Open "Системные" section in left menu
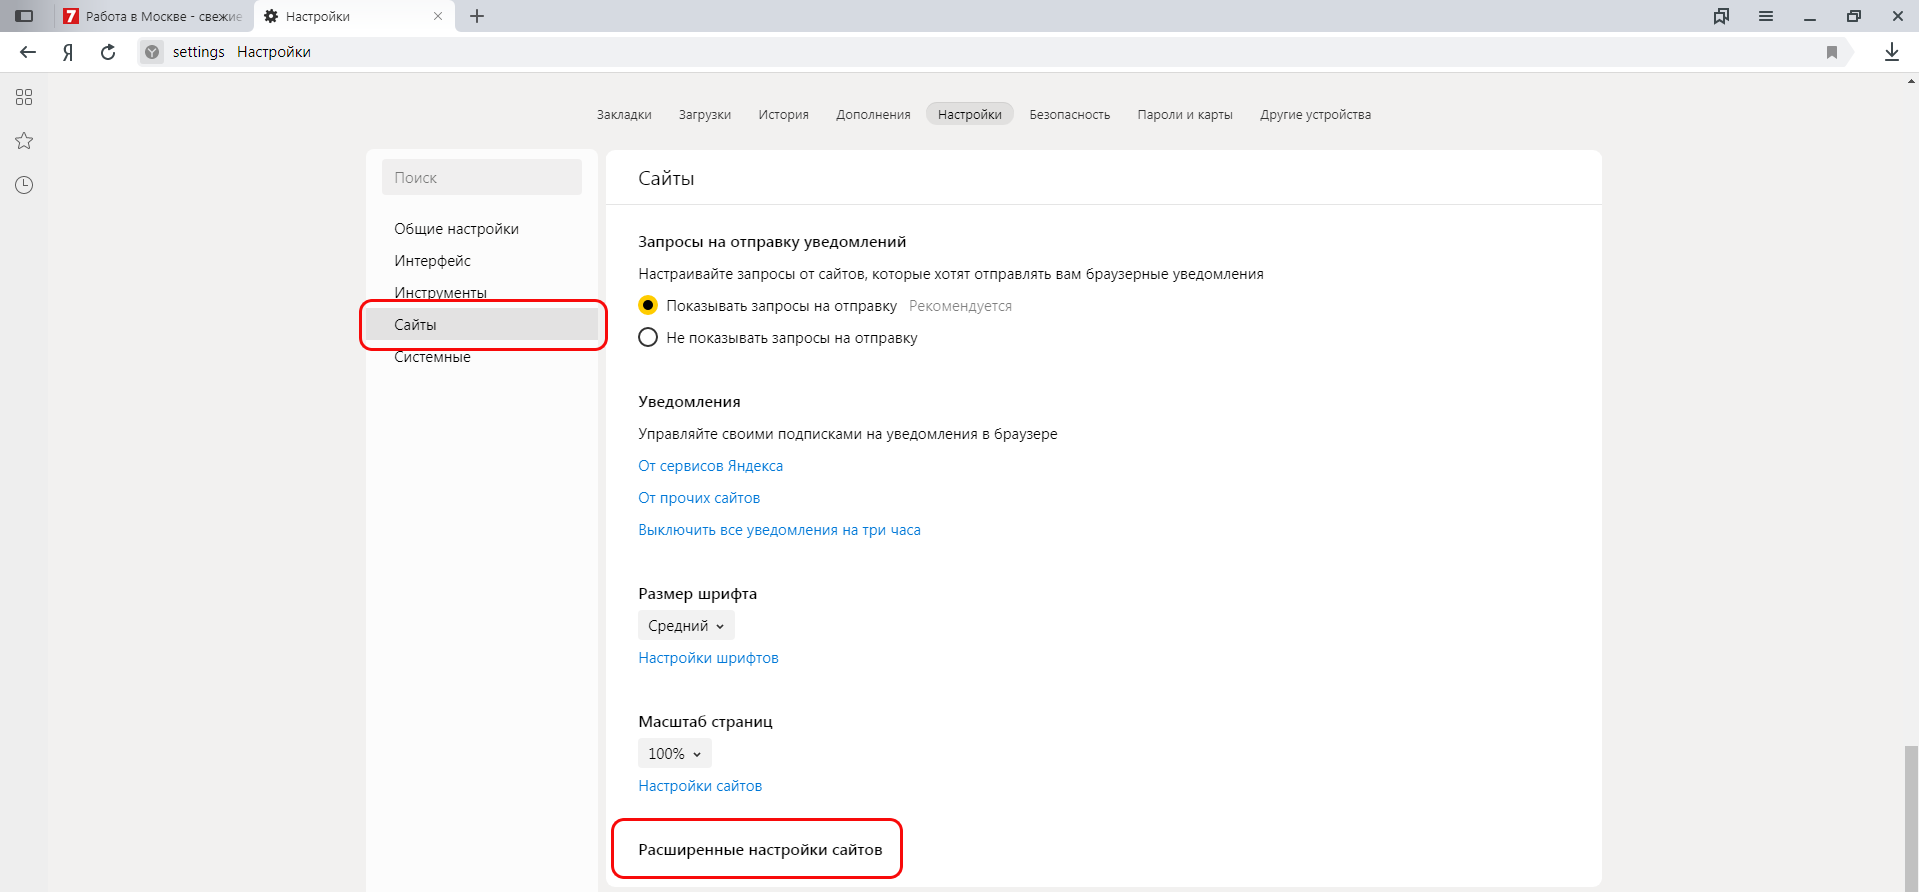 point(432,358)
